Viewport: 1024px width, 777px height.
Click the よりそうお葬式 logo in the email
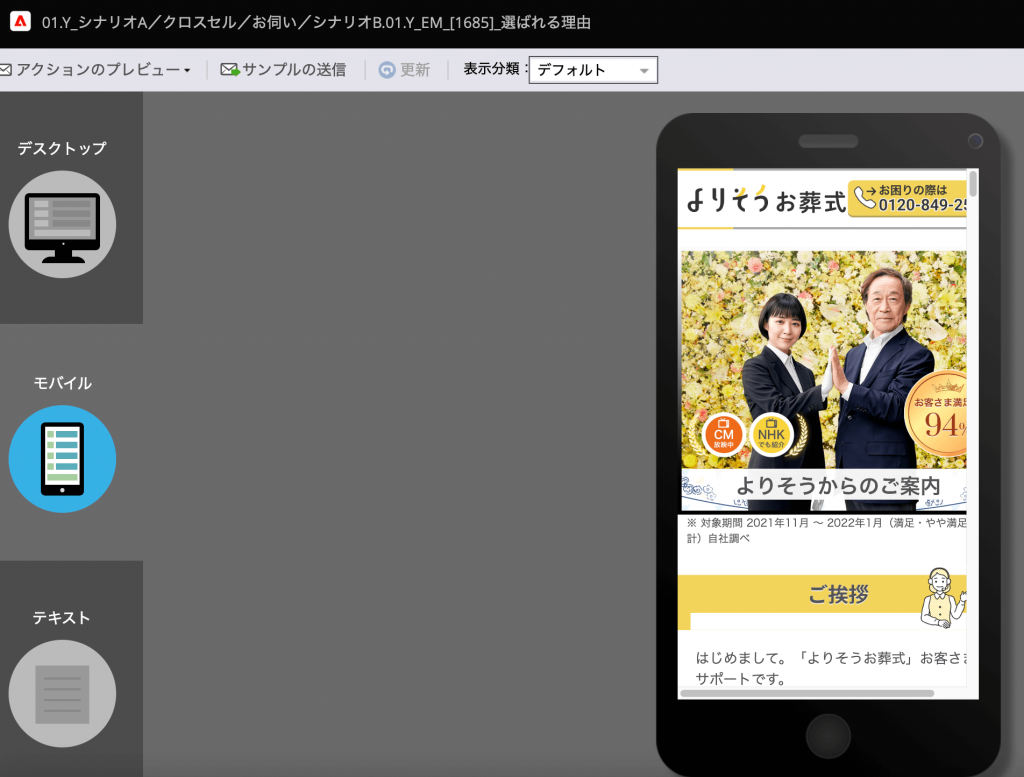[765, 200]
